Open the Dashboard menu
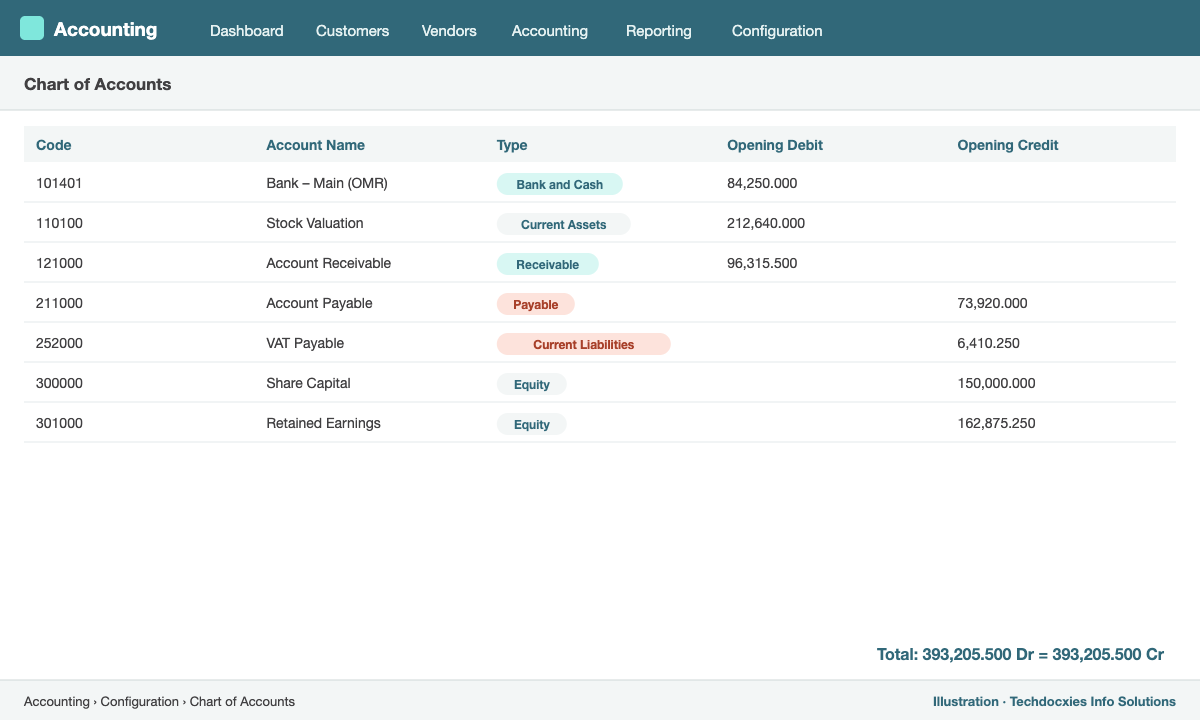Image resolution: width=1200 pixels, height=720 pixels. click(x=247, y=31)
